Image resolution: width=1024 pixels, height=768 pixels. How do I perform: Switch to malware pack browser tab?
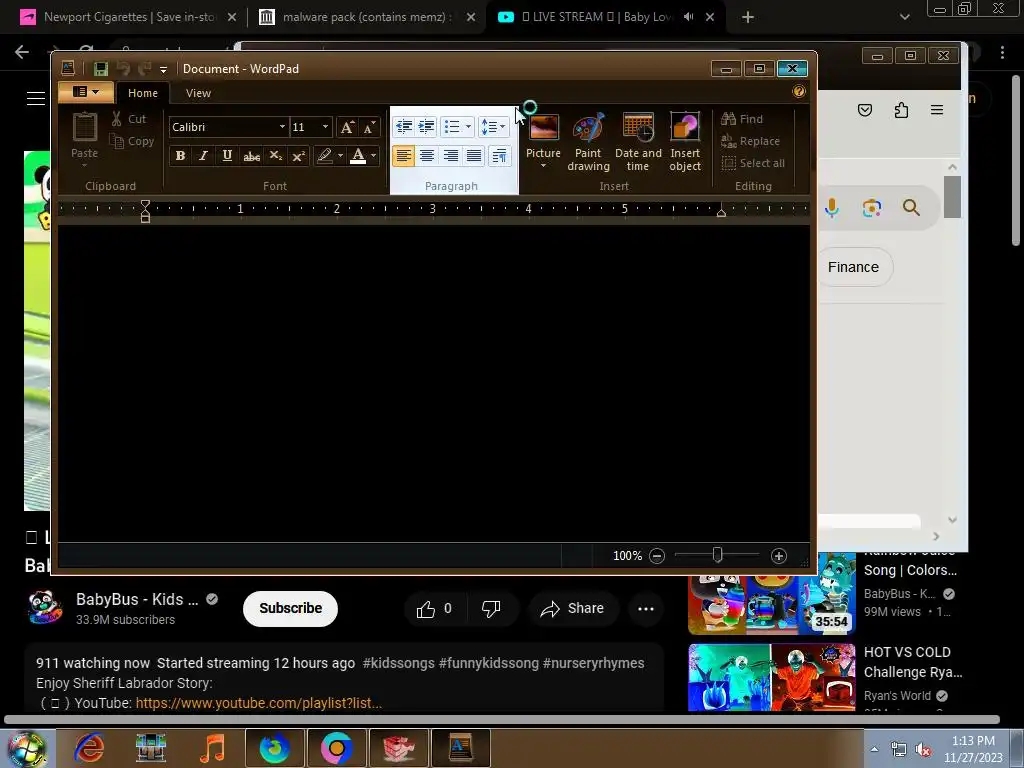[x=367, y=17]
